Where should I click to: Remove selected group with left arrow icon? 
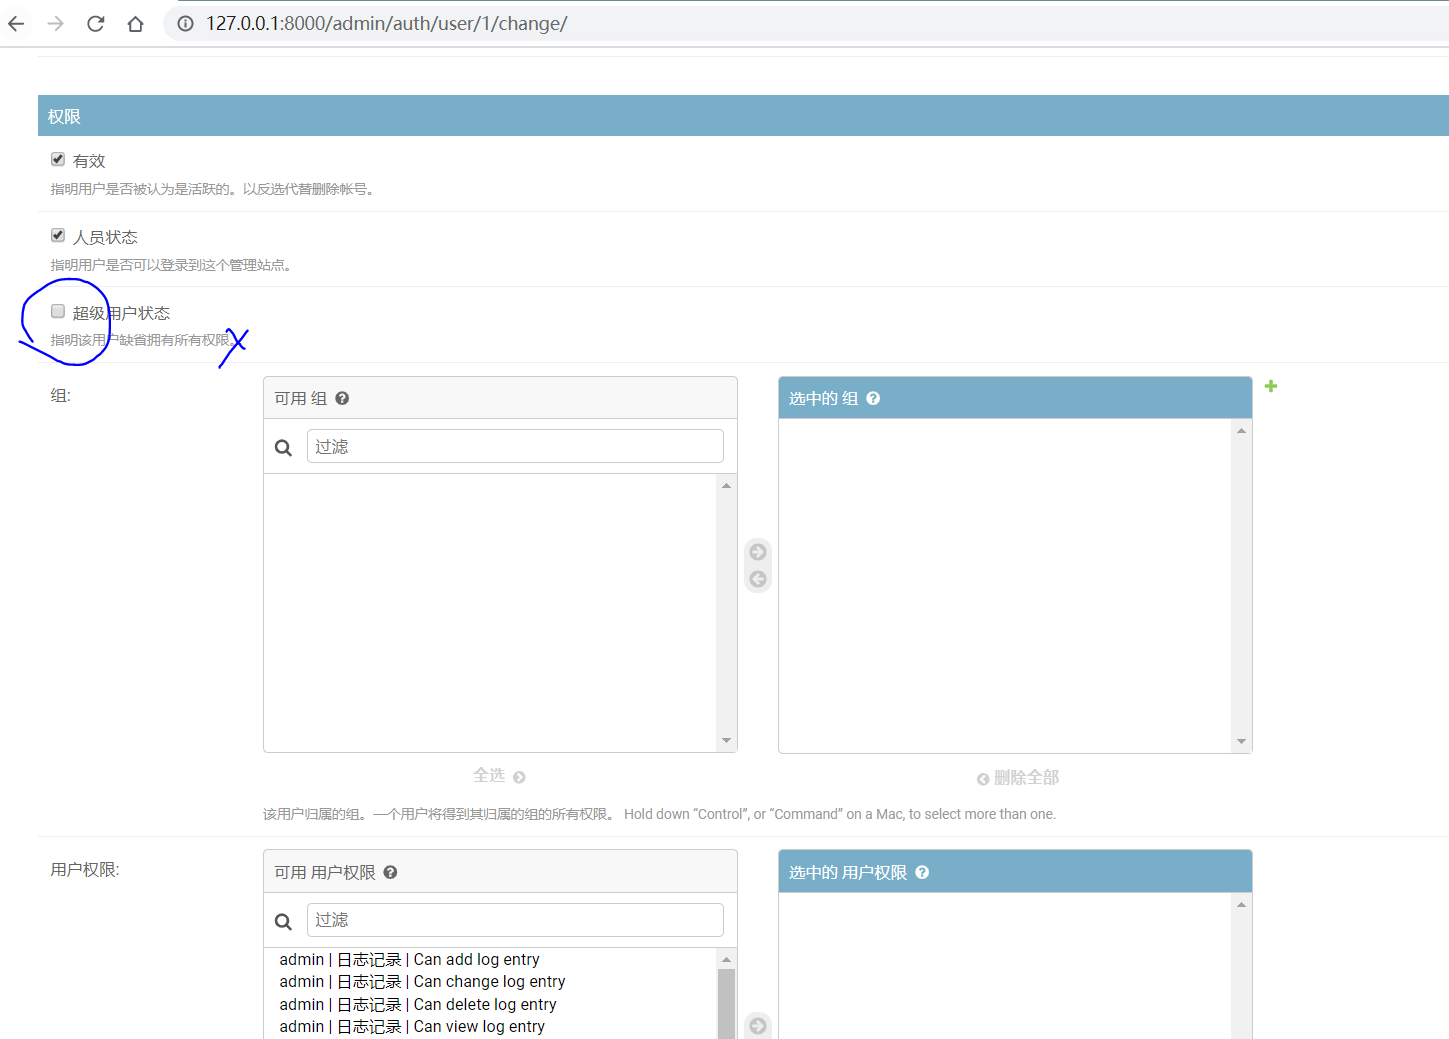tap(758, 579)
